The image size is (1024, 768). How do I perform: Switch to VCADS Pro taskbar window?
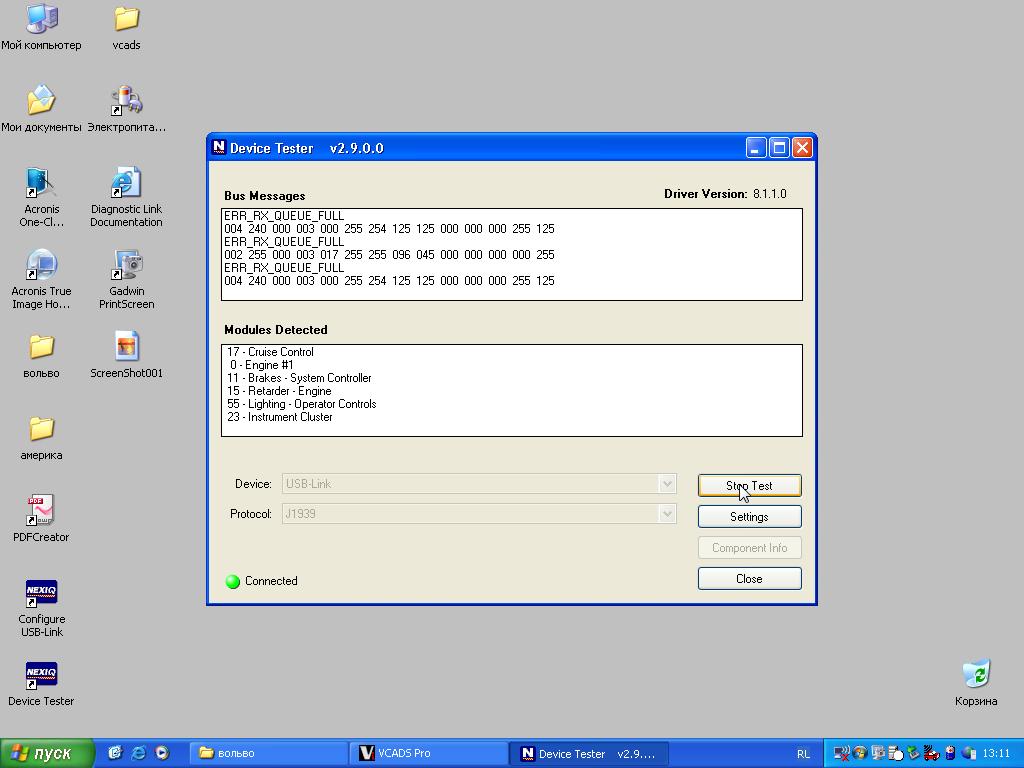(x=428, y=753)
